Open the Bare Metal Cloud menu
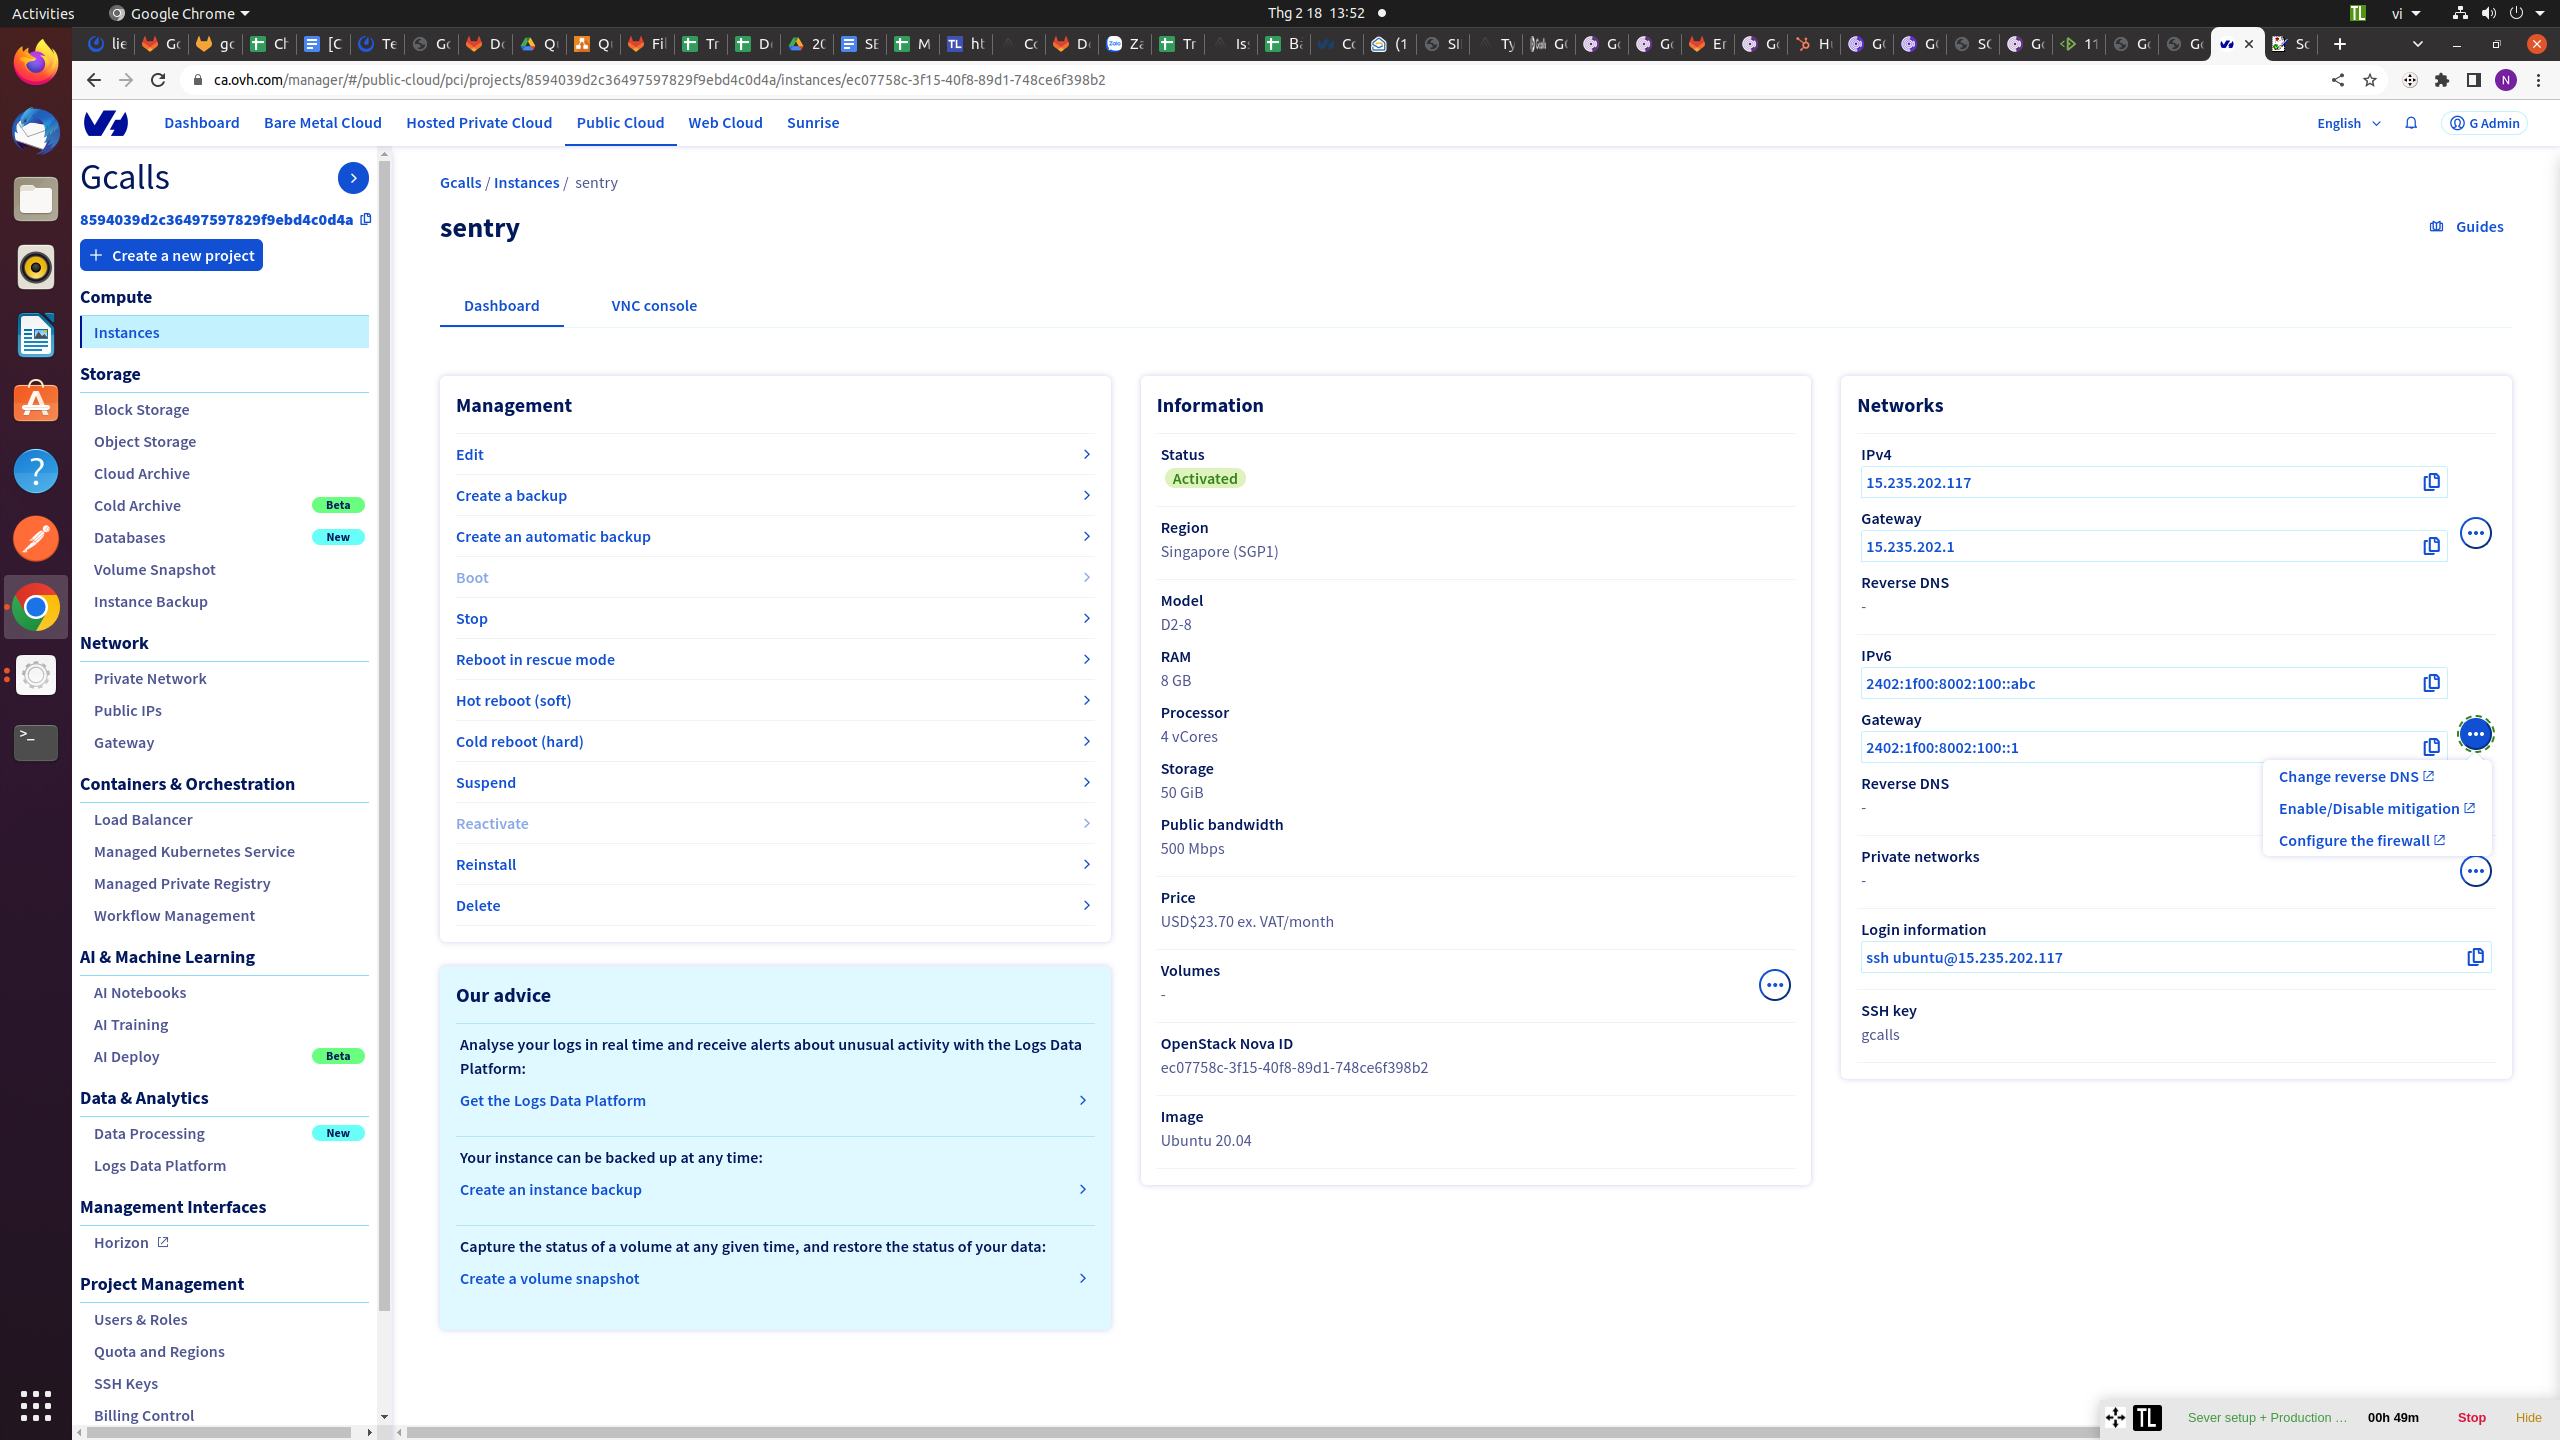 click(322, 123)
